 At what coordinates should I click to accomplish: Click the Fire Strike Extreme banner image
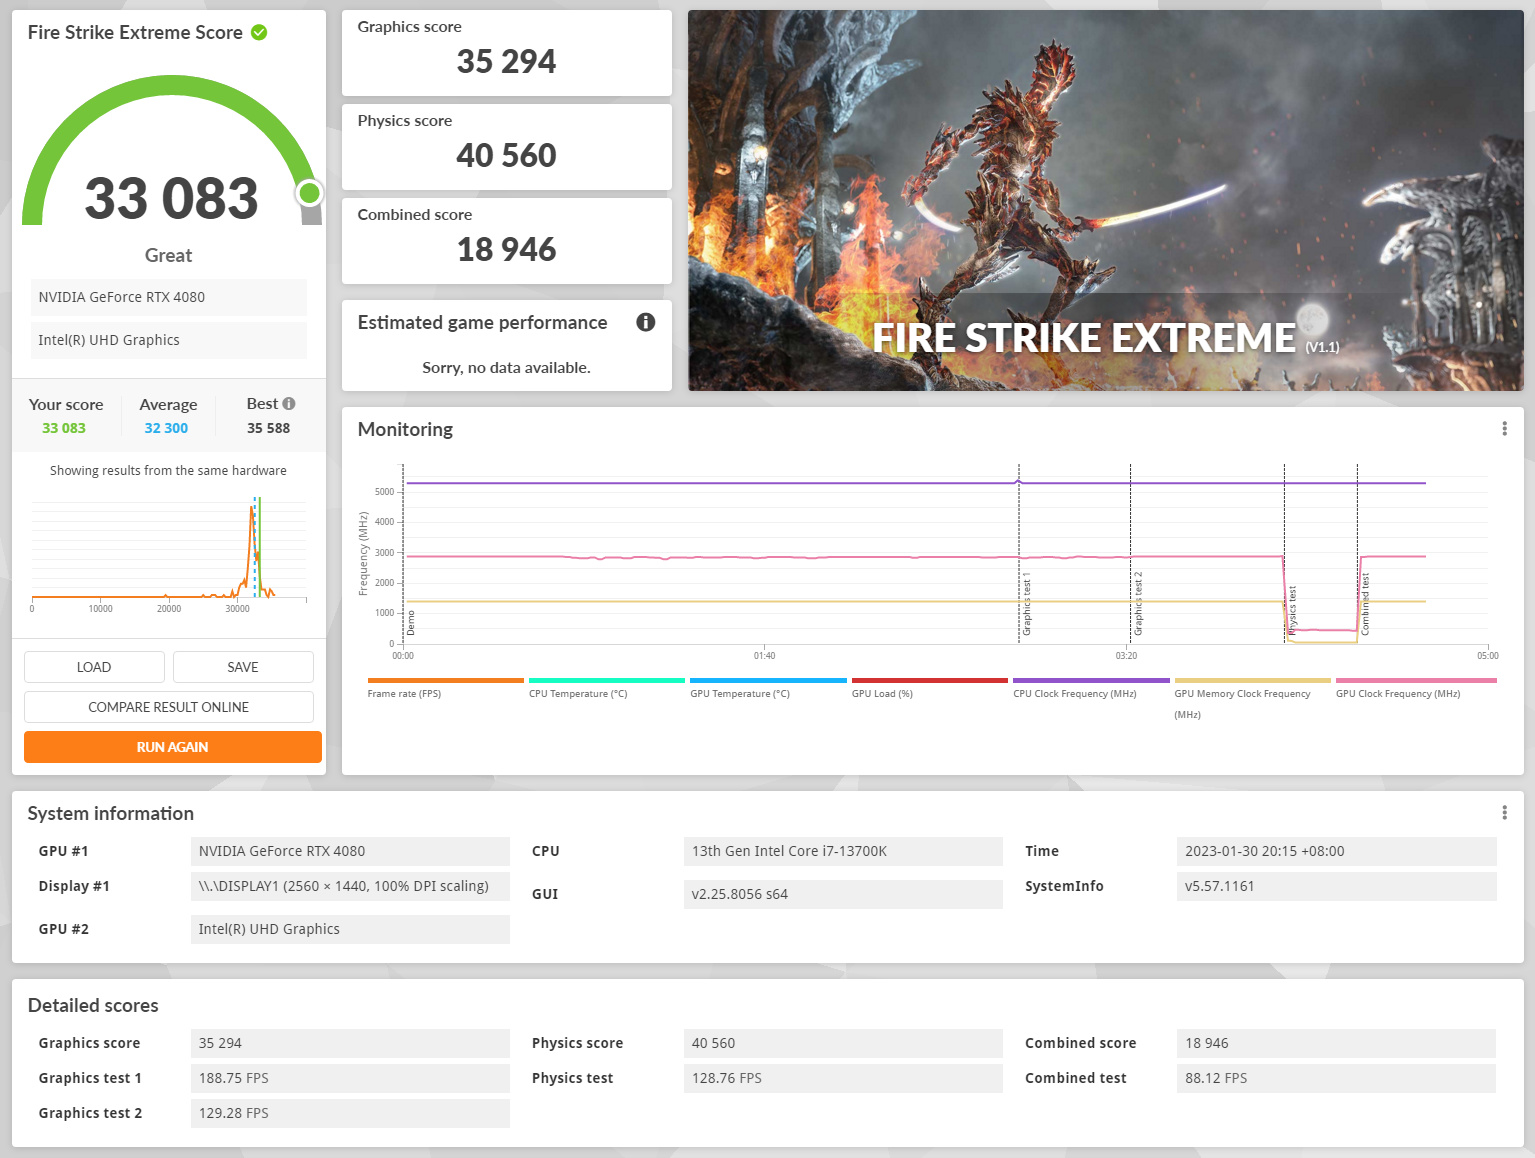(x=1106, y=200)
